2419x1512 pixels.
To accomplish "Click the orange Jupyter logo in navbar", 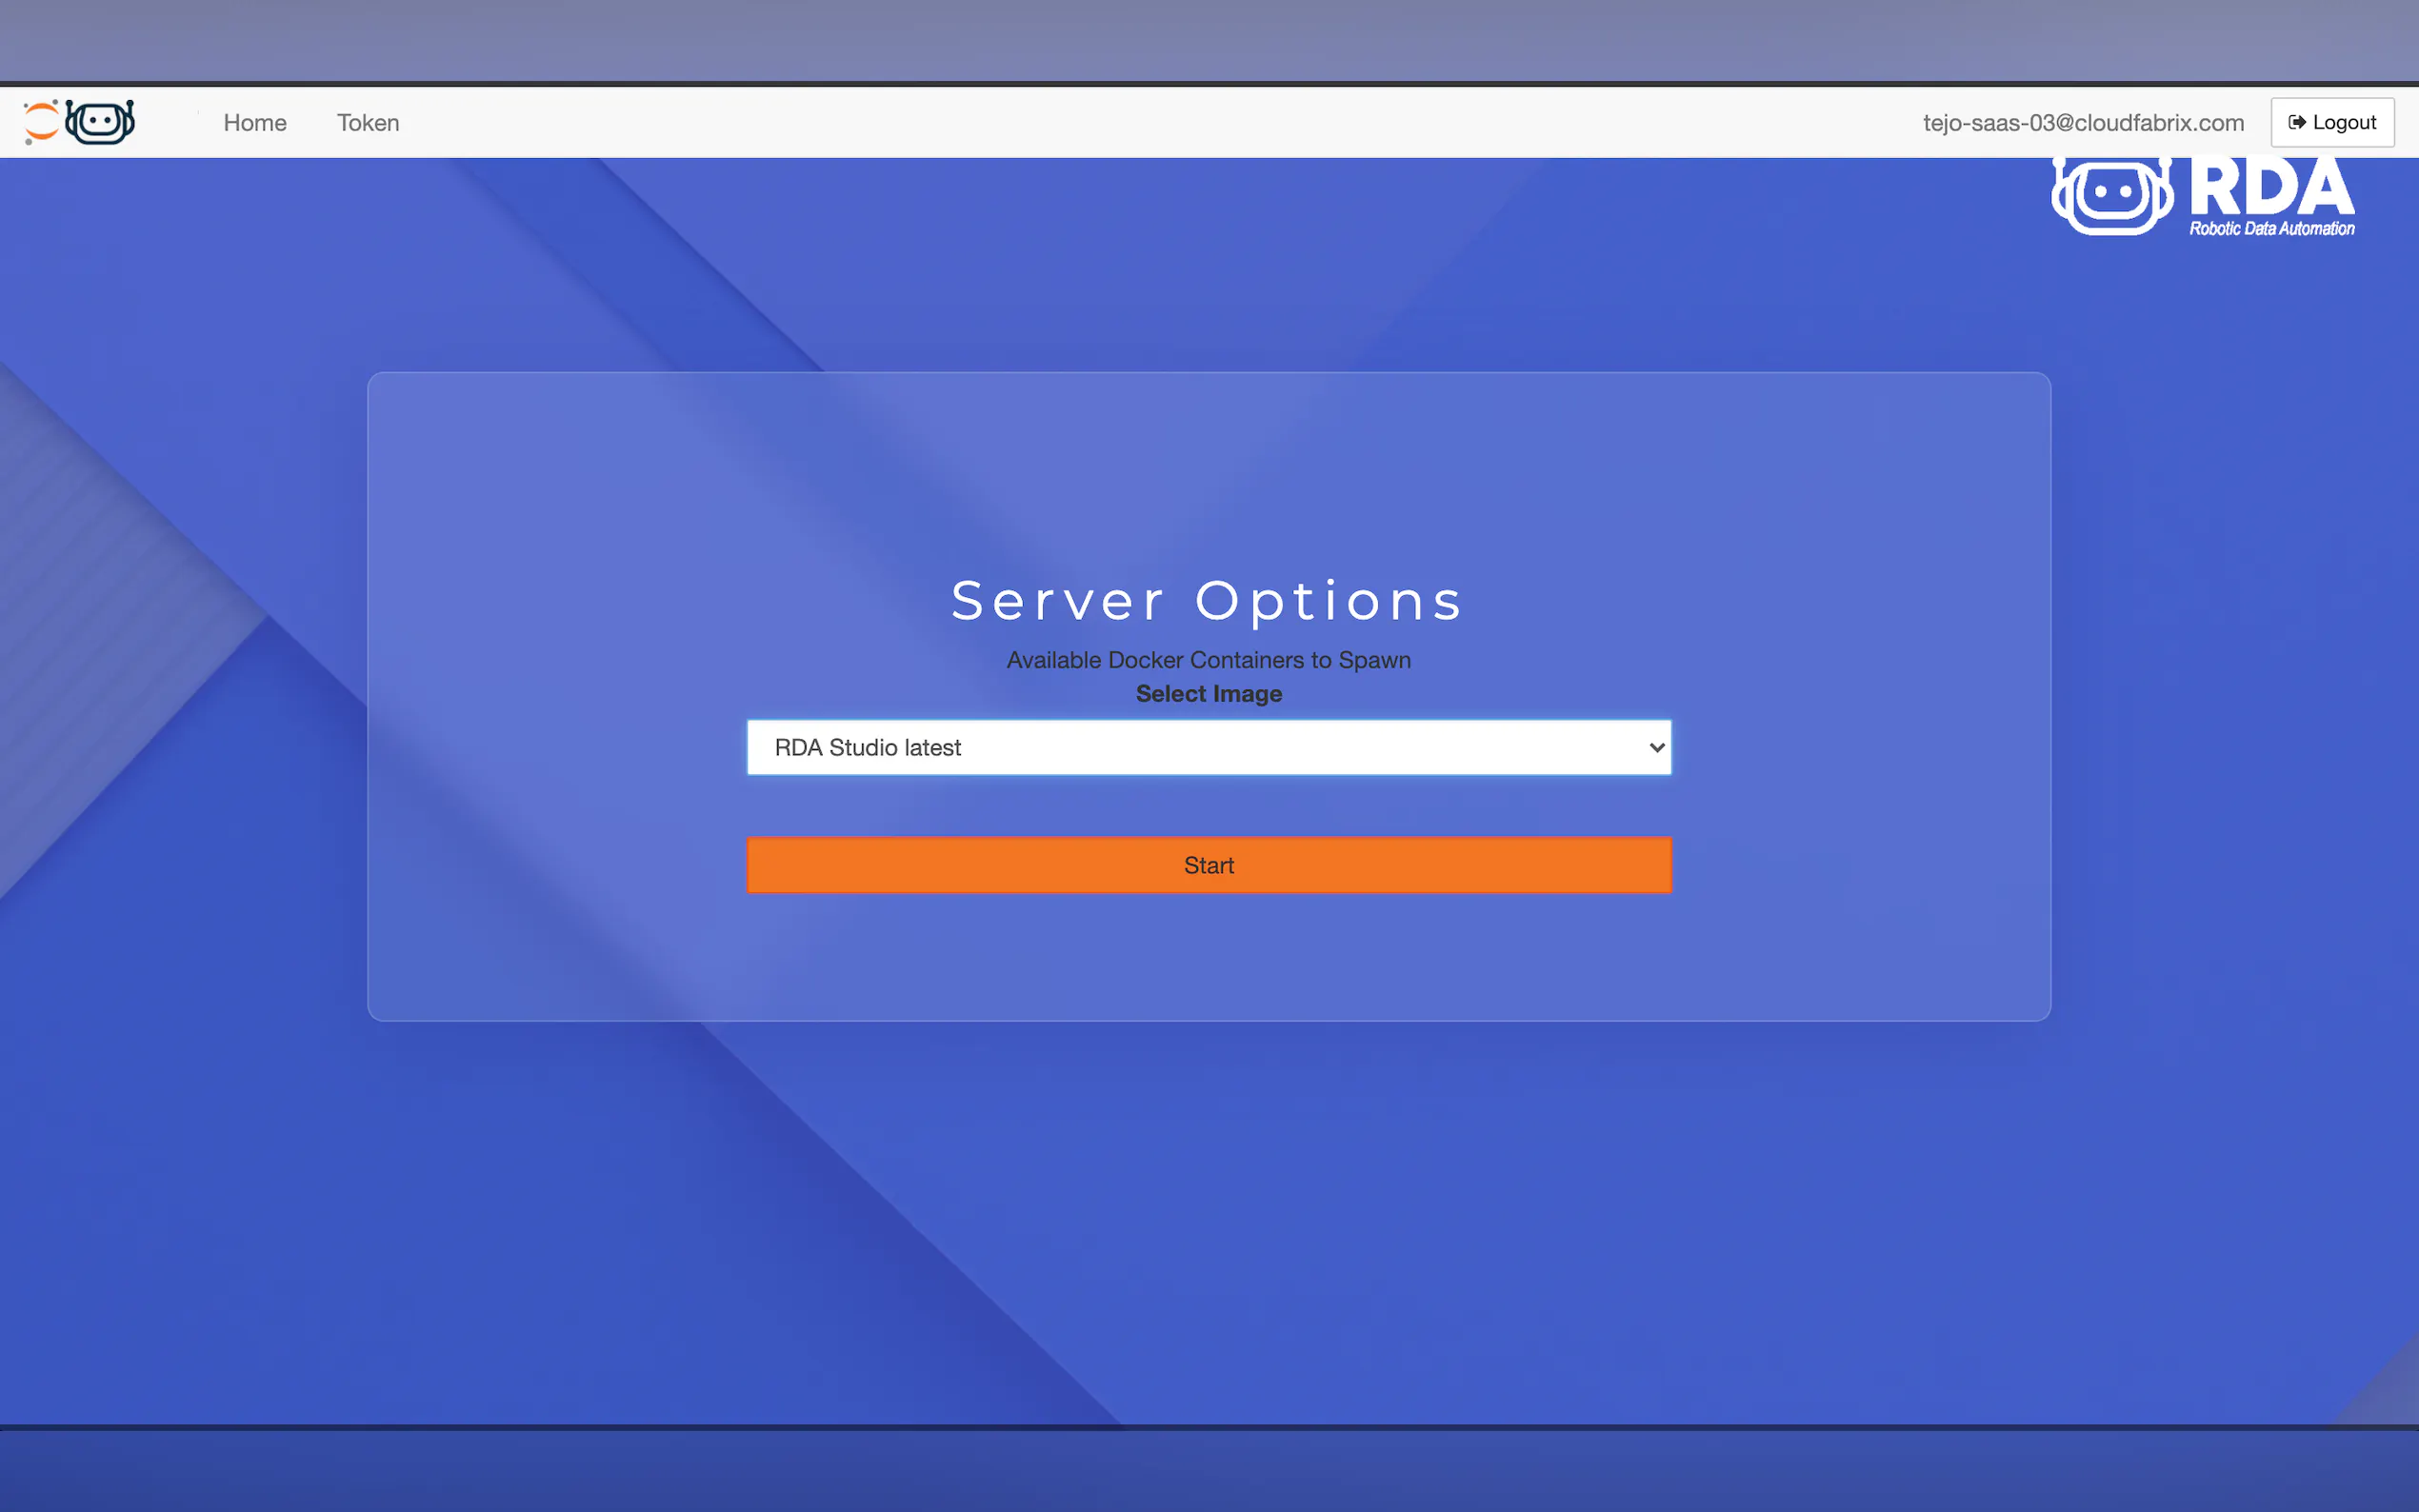I will point(41,122).
